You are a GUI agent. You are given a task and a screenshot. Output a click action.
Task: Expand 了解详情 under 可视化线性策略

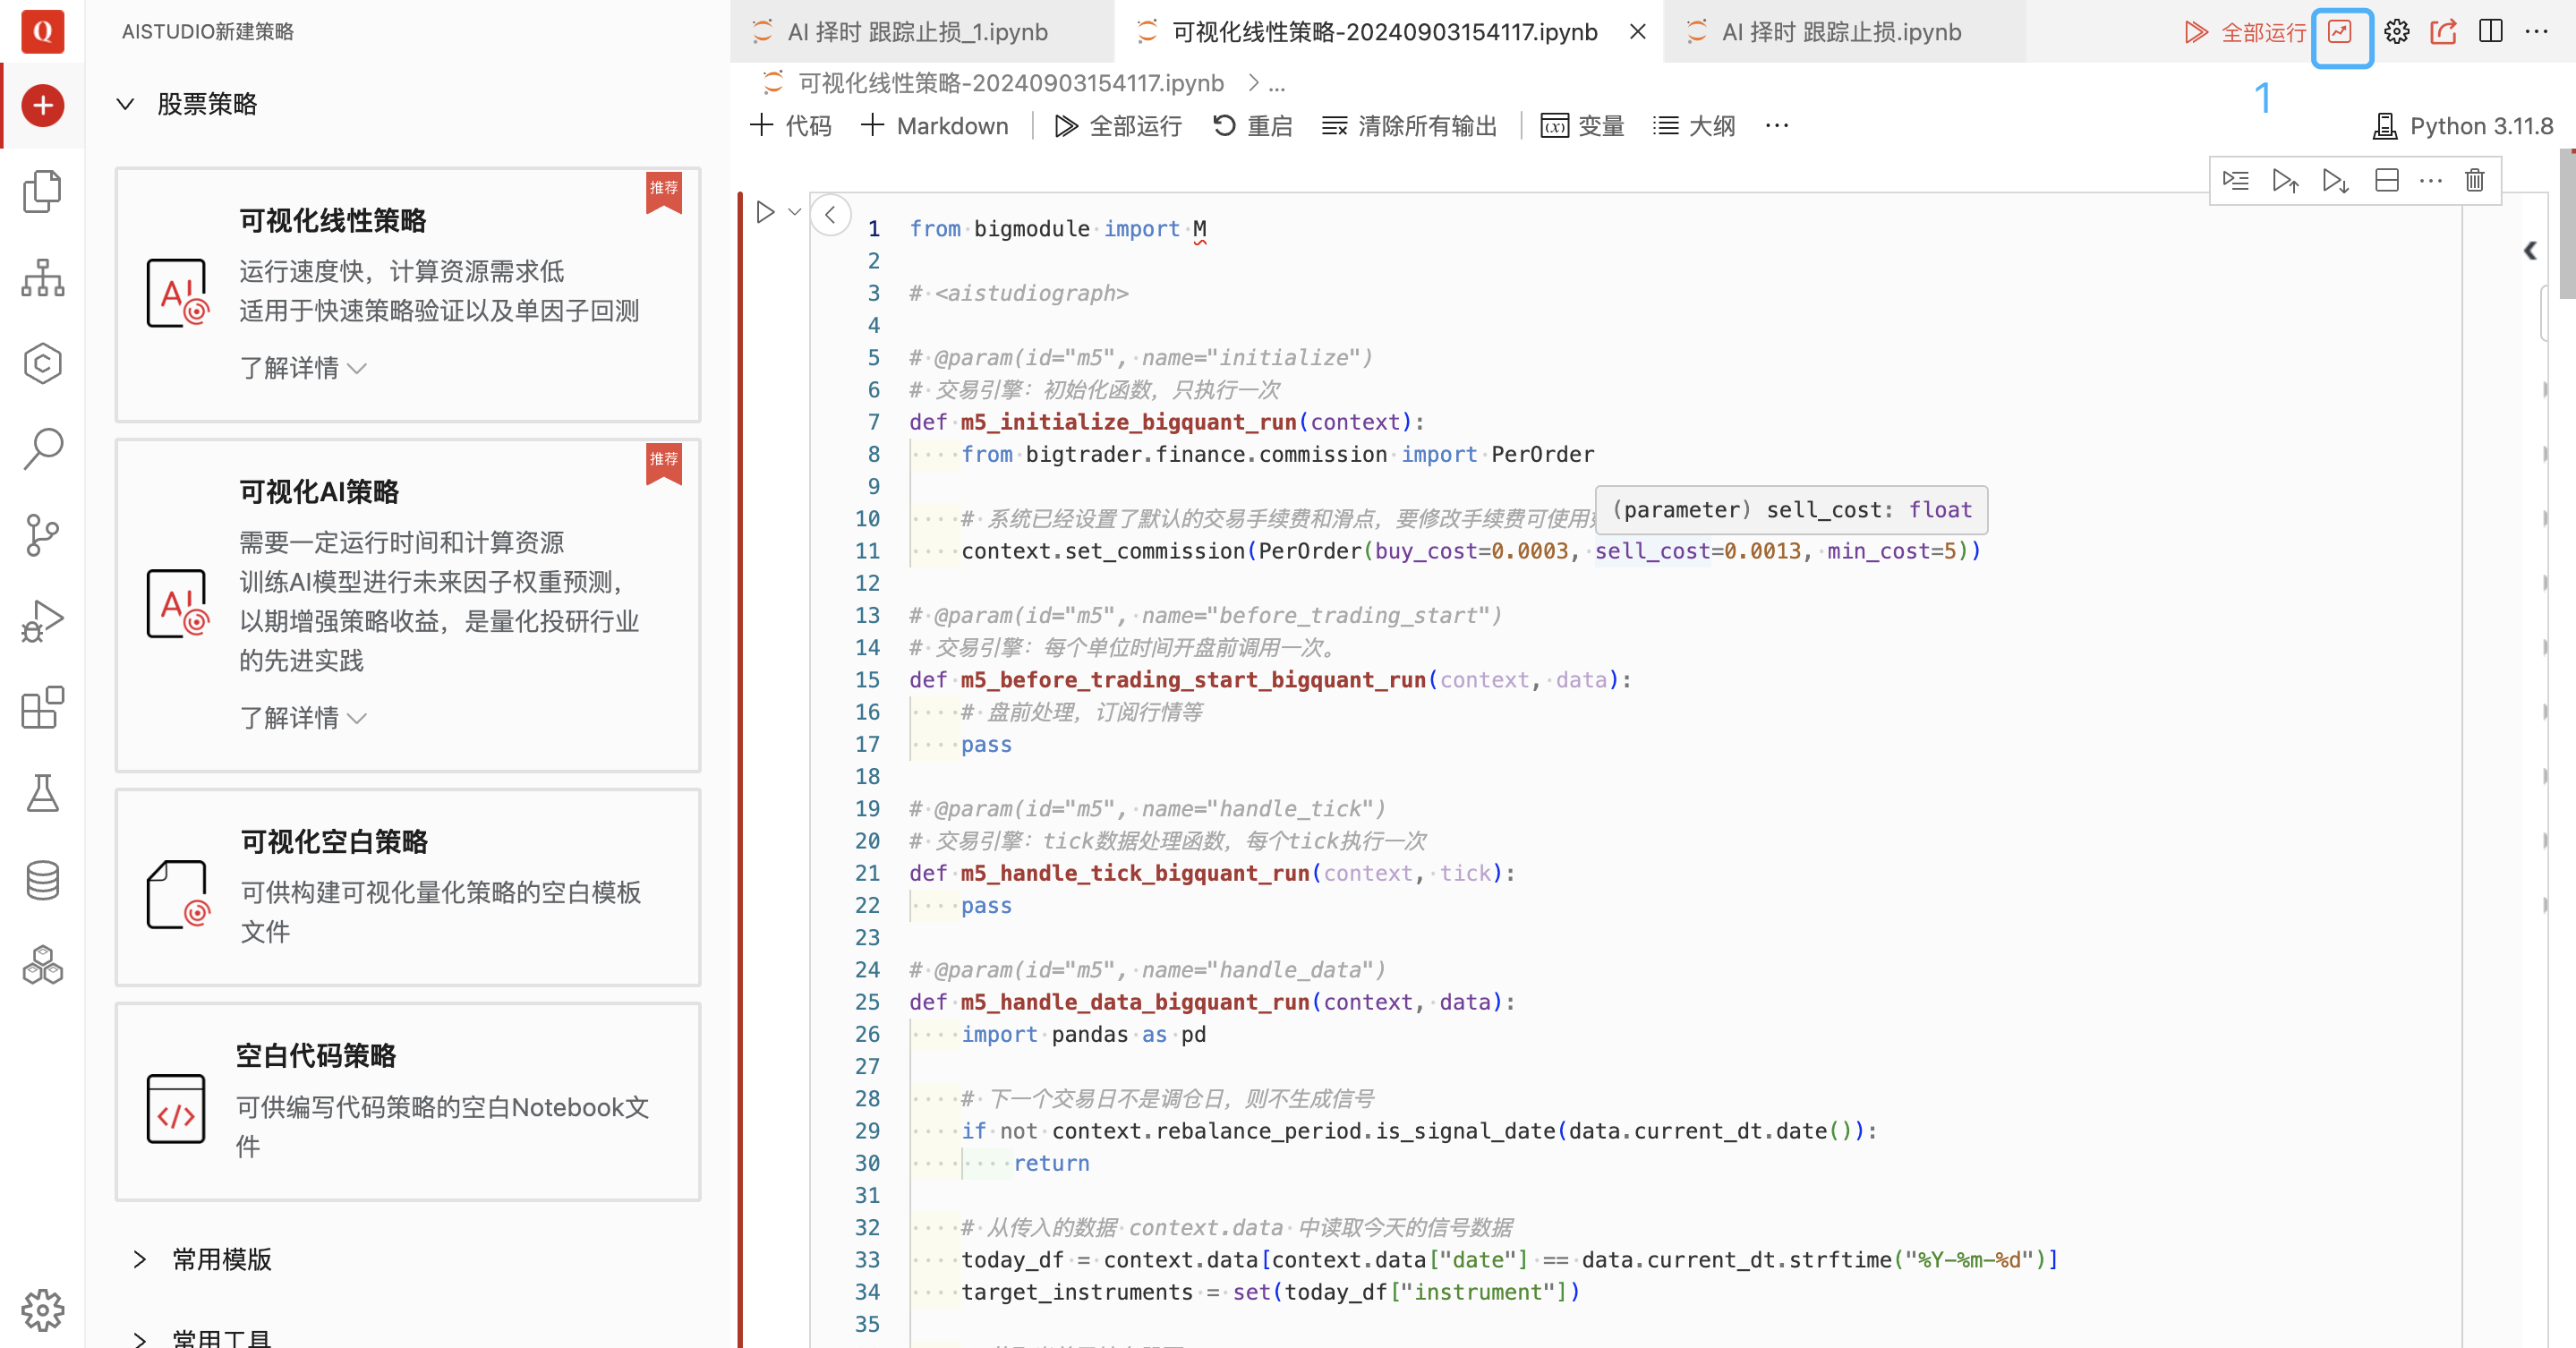302,368
